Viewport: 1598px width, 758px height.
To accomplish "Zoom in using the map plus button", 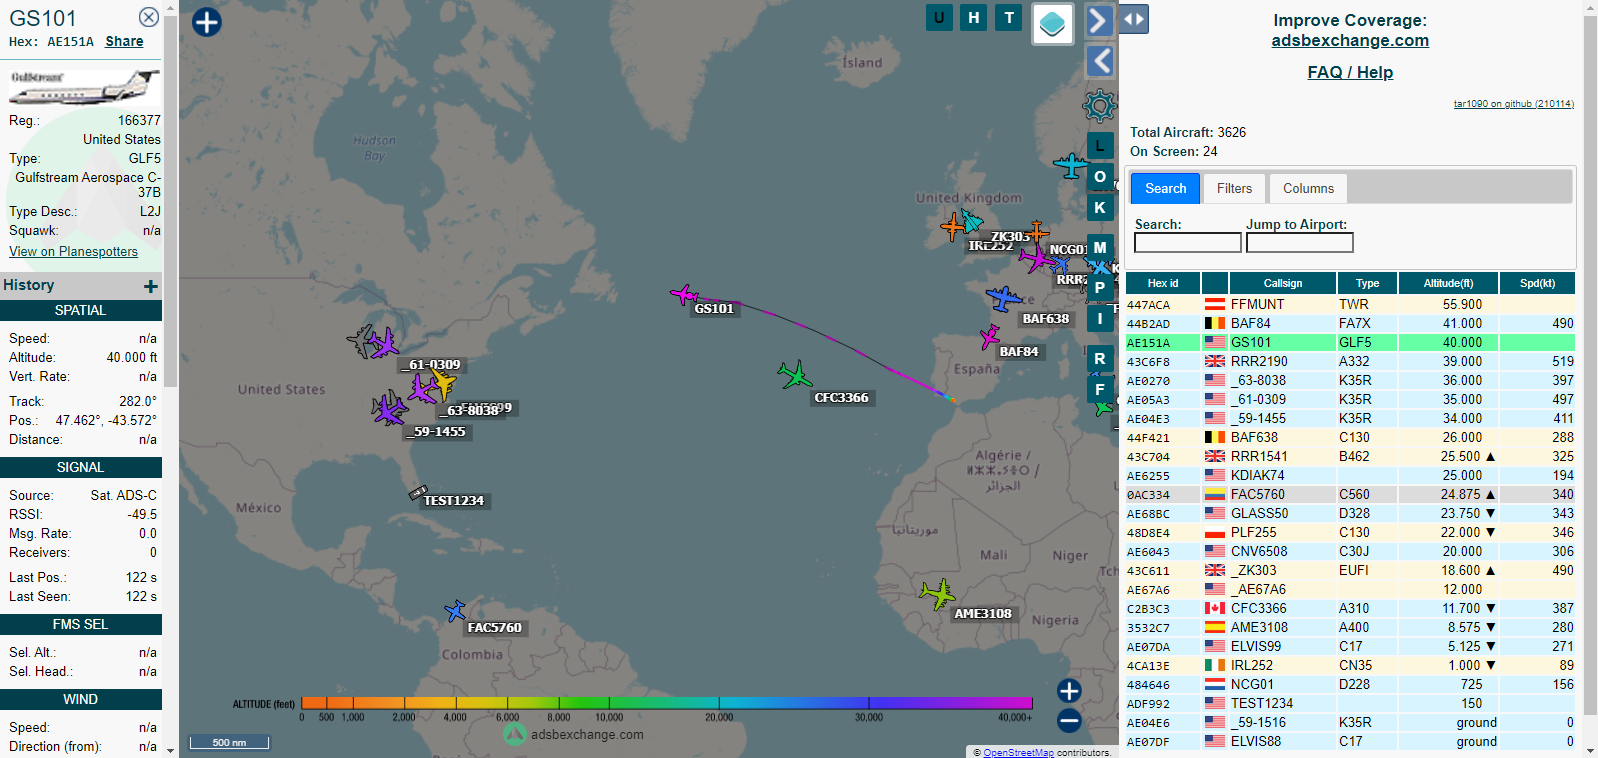I will (x=1069, y=691).
